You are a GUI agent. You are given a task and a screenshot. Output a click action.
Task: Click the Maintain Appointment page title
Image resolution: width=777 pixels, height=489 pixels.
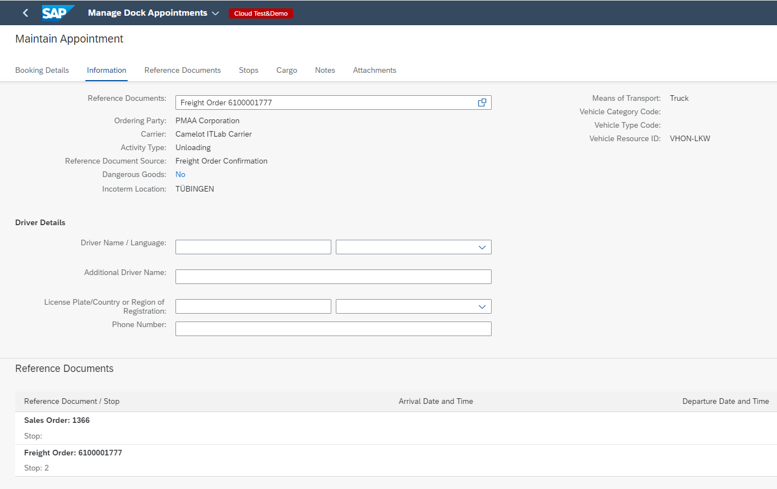(69, 39)
